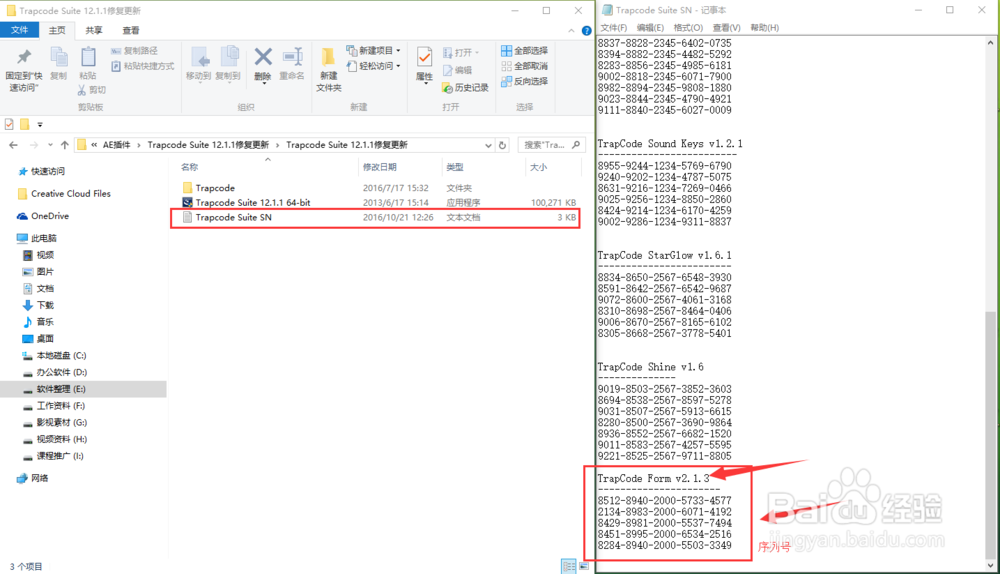
Task: Collapse the Explorer ribbon
Action: pyautogui.click(x=571, y=31)
